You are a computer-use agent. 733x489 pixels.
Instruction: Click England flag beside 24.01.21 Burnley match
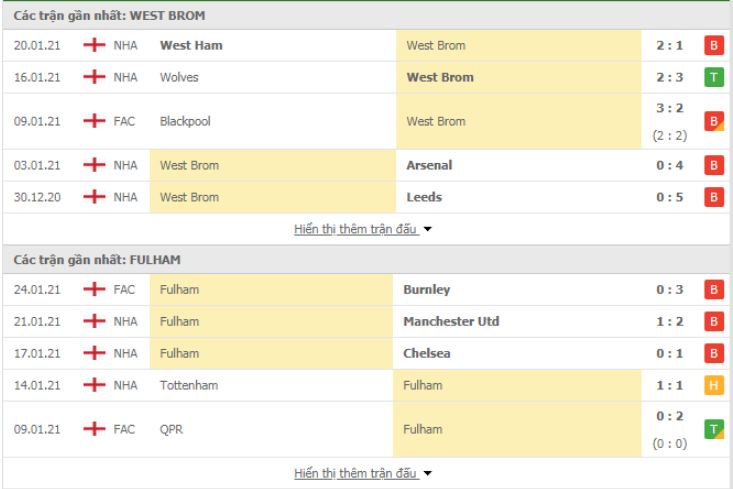(x=94, y=289)
